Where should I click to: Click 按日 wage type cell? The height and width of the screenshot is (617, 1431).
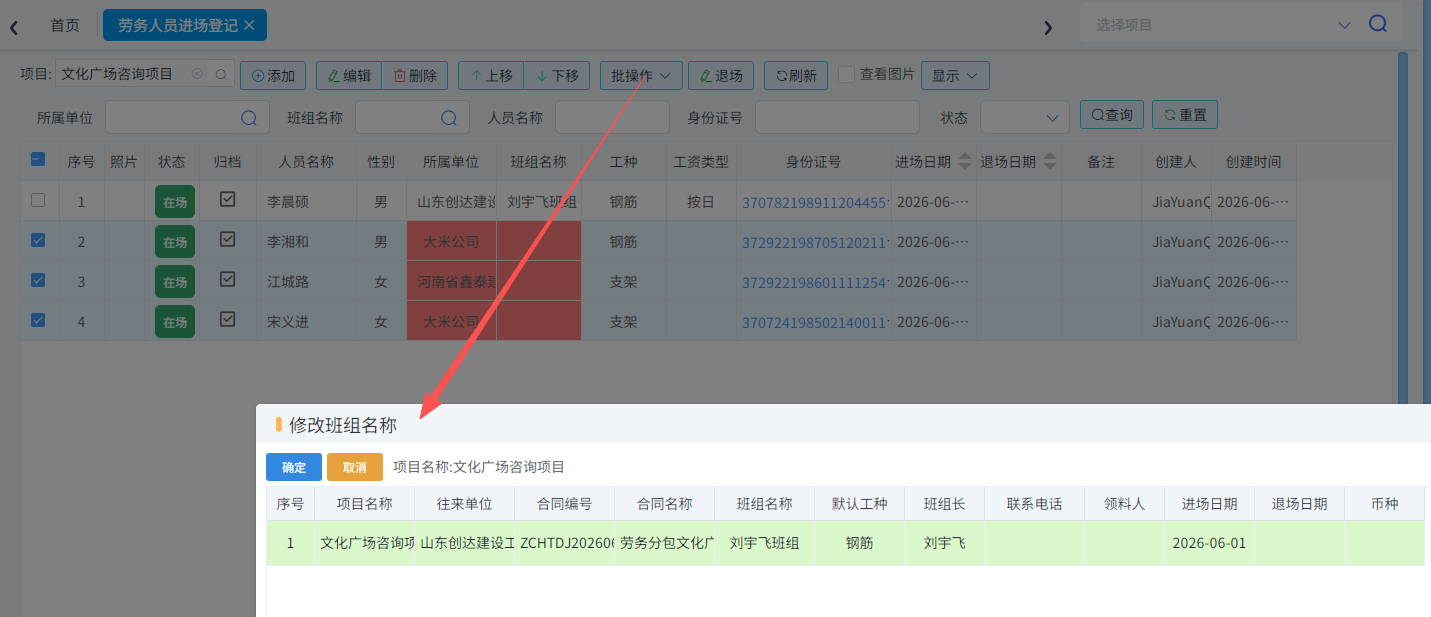[x=701, y=202]
